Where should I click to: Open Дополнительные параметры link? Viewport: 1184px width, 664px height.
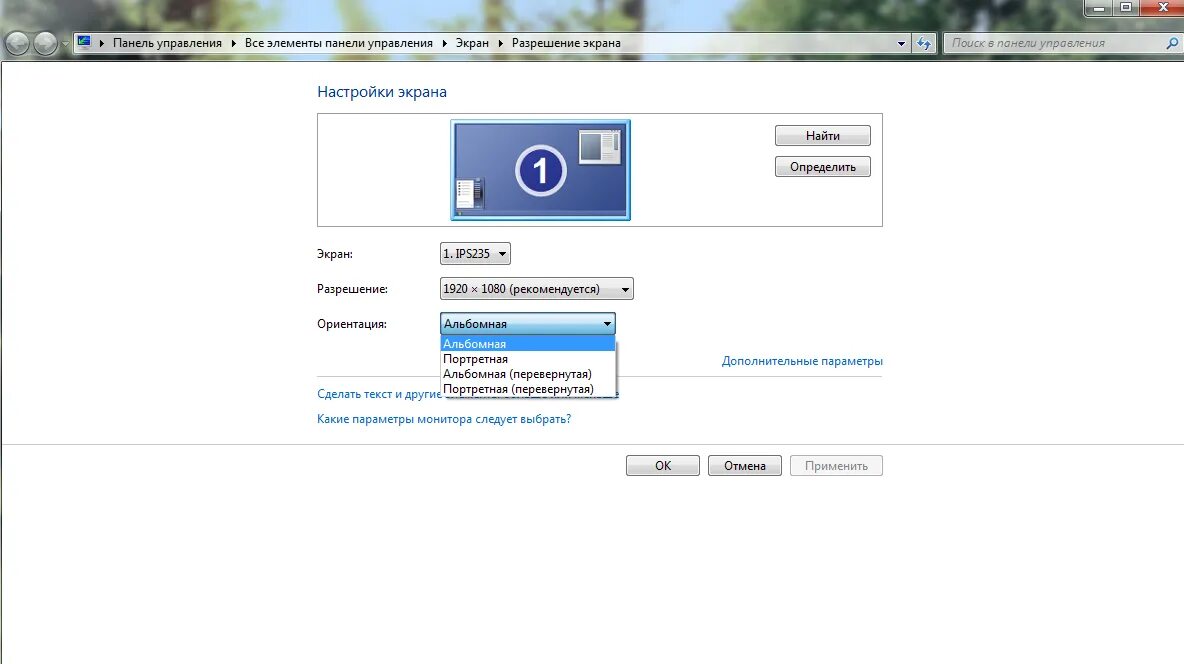(802, 361)
